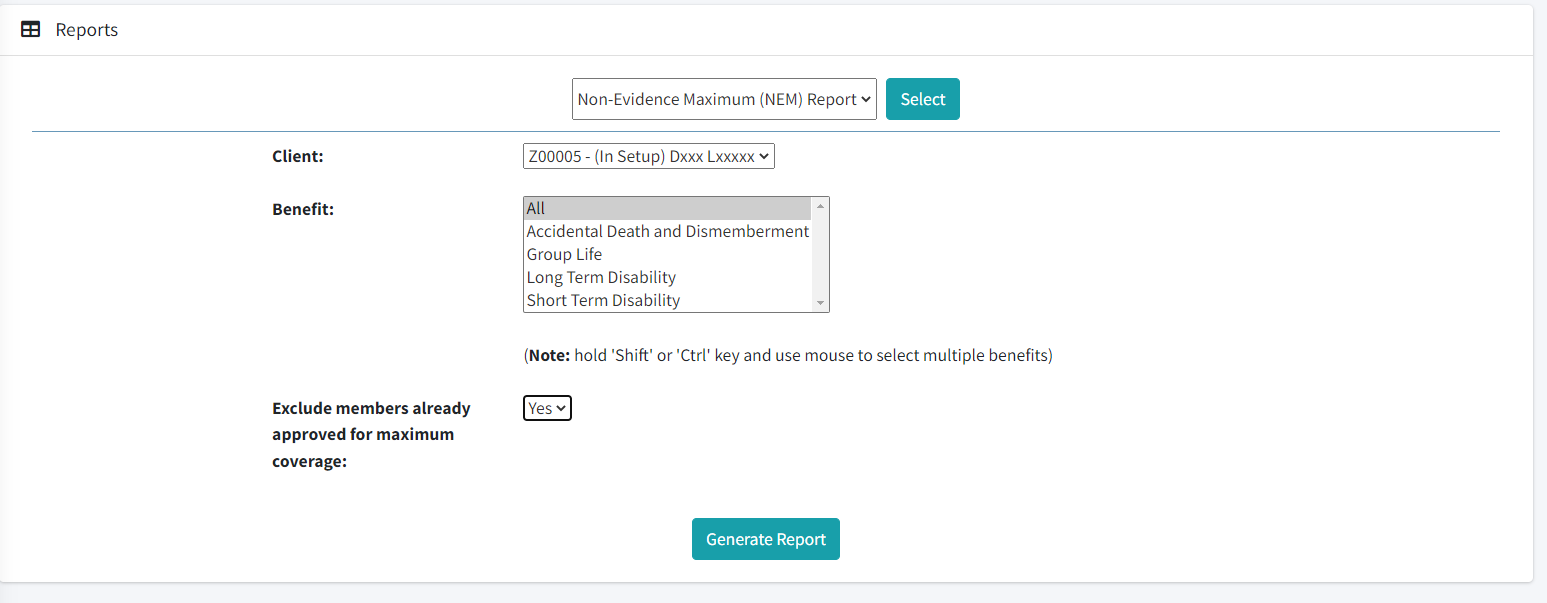Click the Reports table icon
Screen dimensions: 1547x603
click(31, 30)
